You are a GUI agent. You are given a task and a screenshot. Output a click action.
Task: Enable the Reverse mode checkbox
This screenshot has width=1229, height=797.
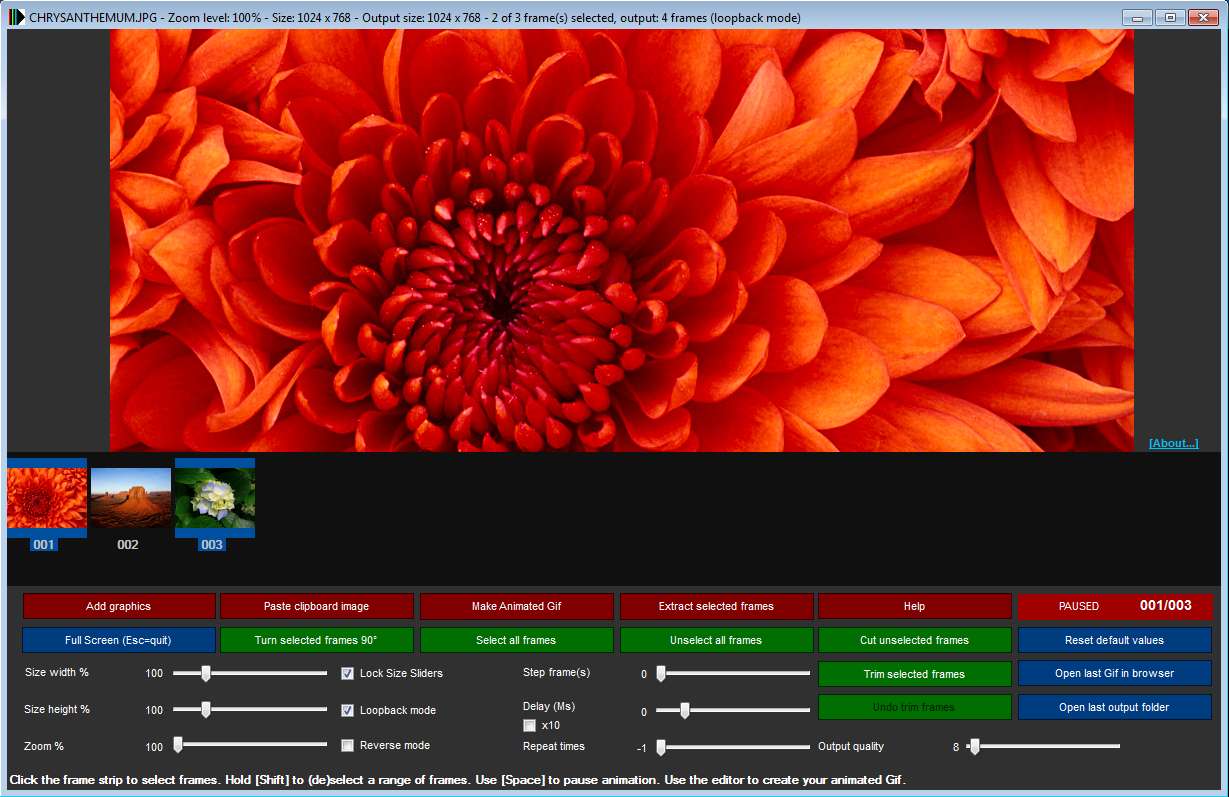(348, 745)
